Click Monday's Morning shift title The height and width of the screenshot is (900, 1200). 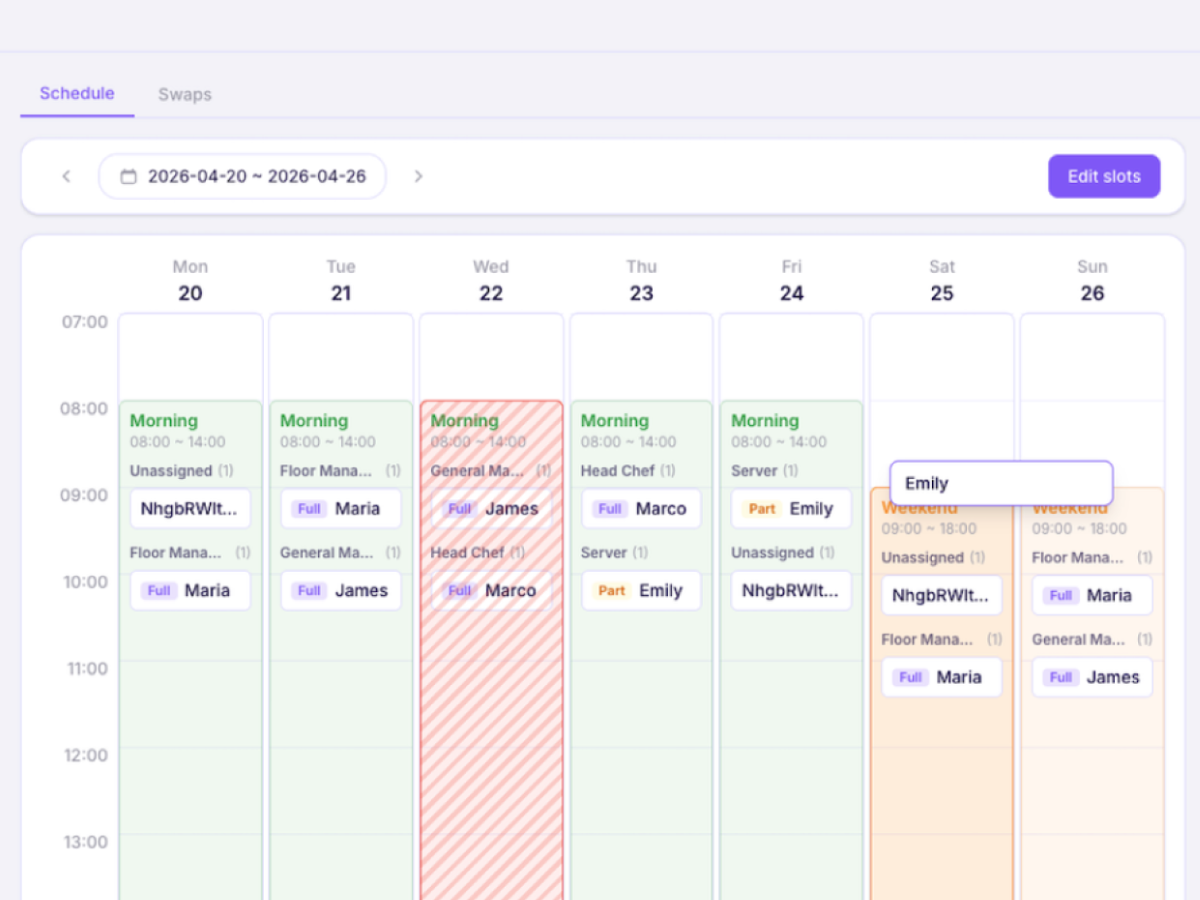tap(164, 421)
